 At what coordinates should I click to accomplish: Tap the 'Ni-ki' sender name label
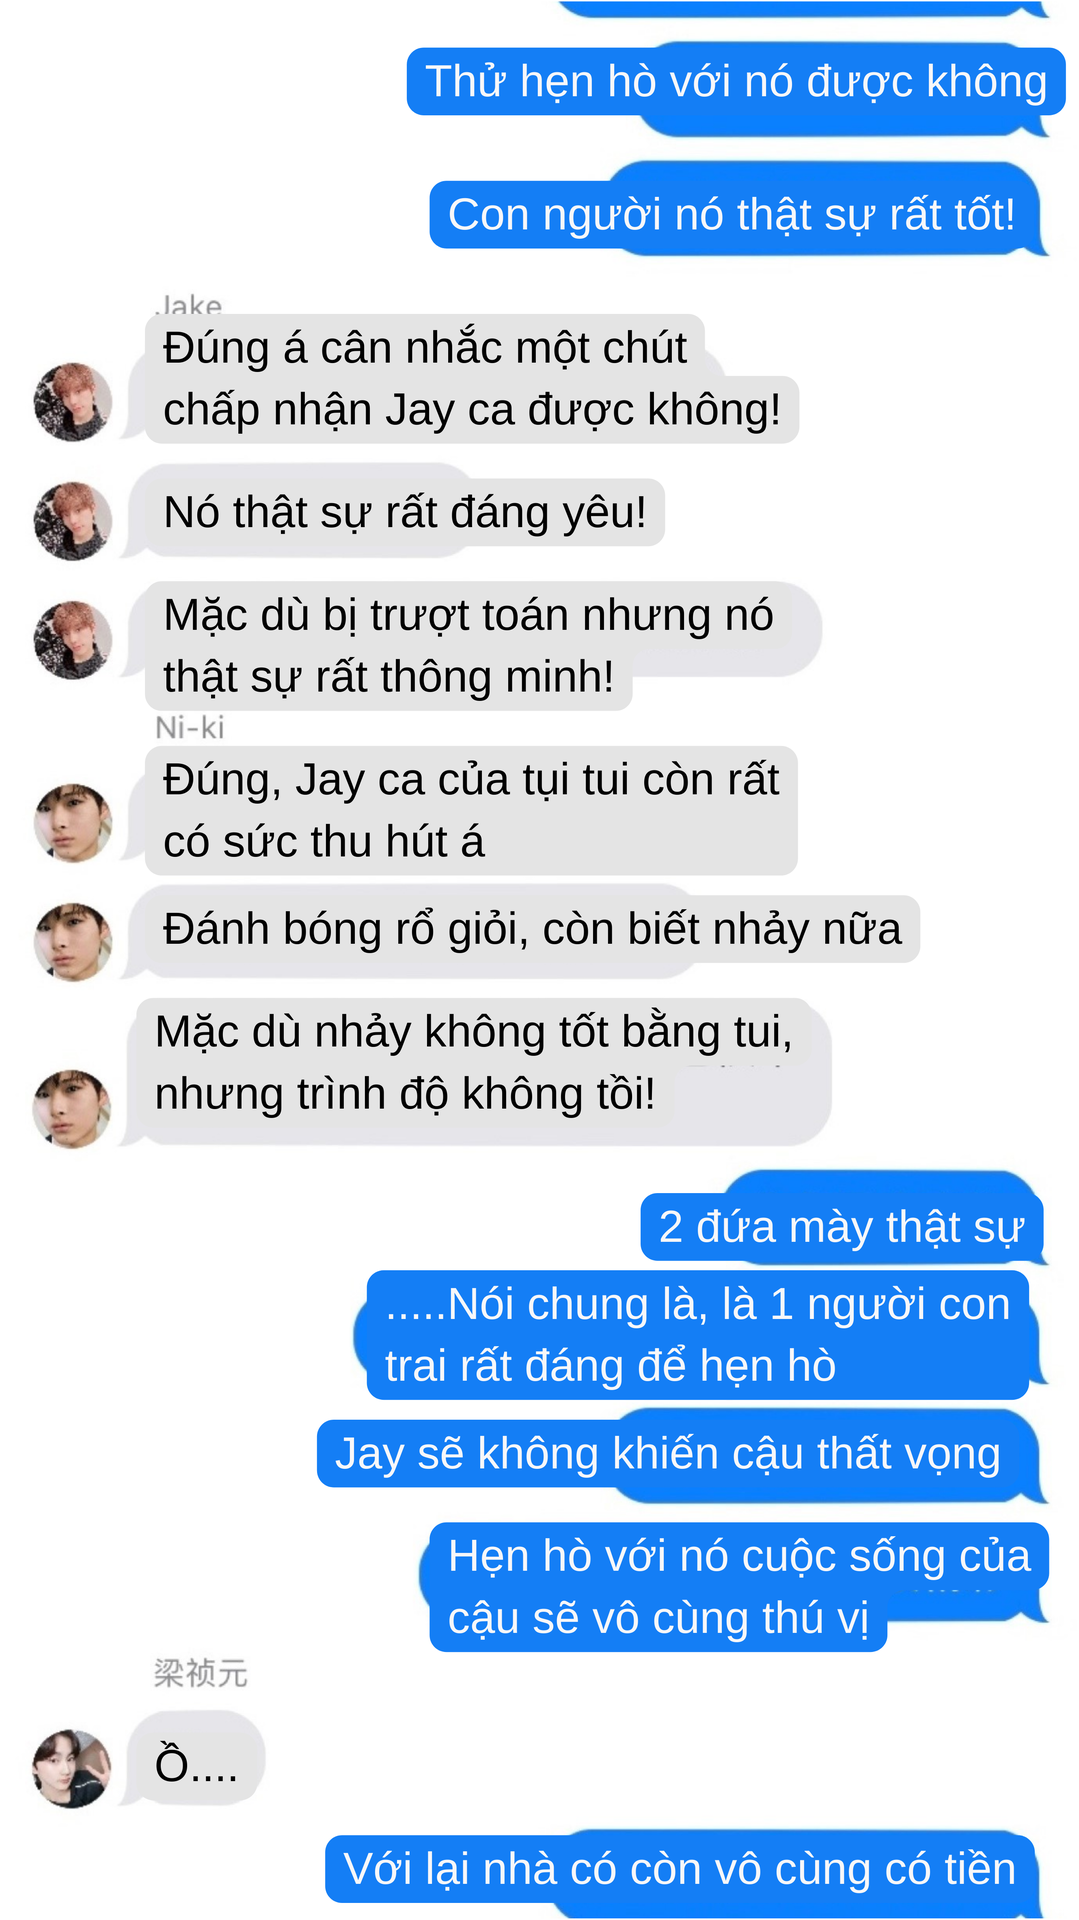(190, 727)
